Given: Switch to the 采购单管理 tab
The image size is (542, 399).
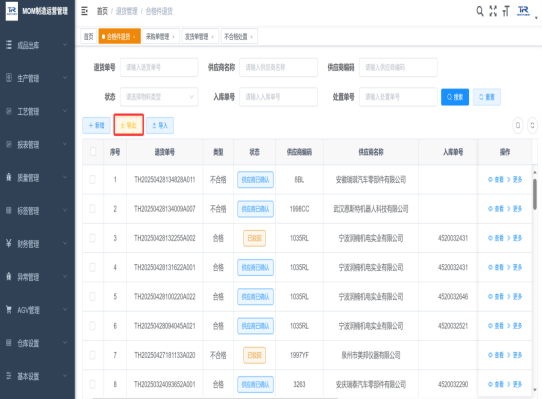Looking at the screenshot, I should coord(161,36).
